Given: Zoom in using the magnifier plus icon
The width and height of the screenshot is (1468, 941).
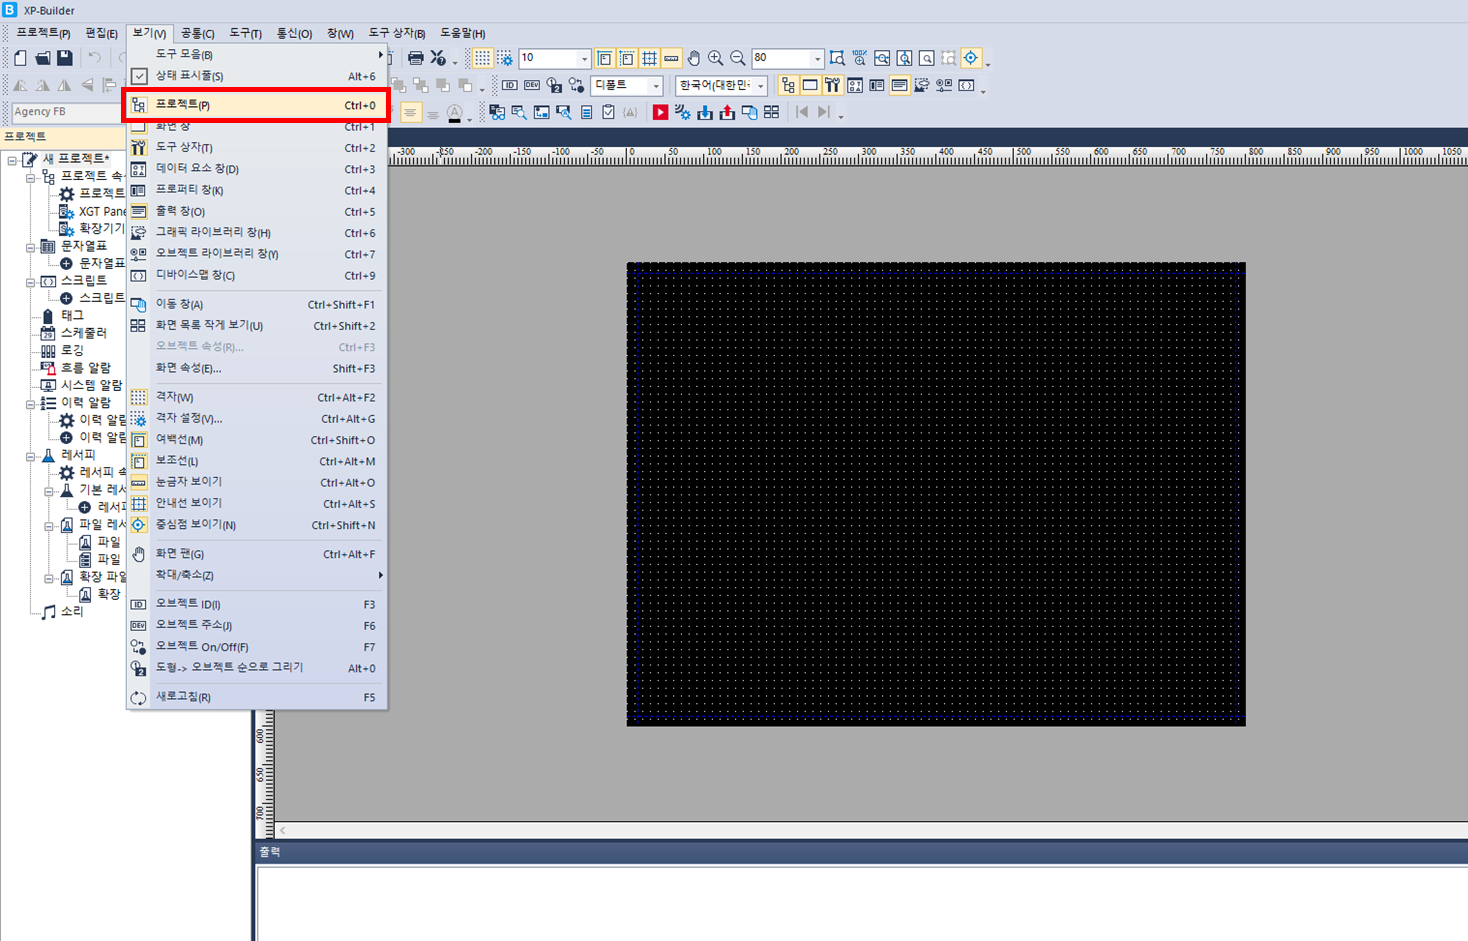Looking at the screenshot, I should [717, 58].
